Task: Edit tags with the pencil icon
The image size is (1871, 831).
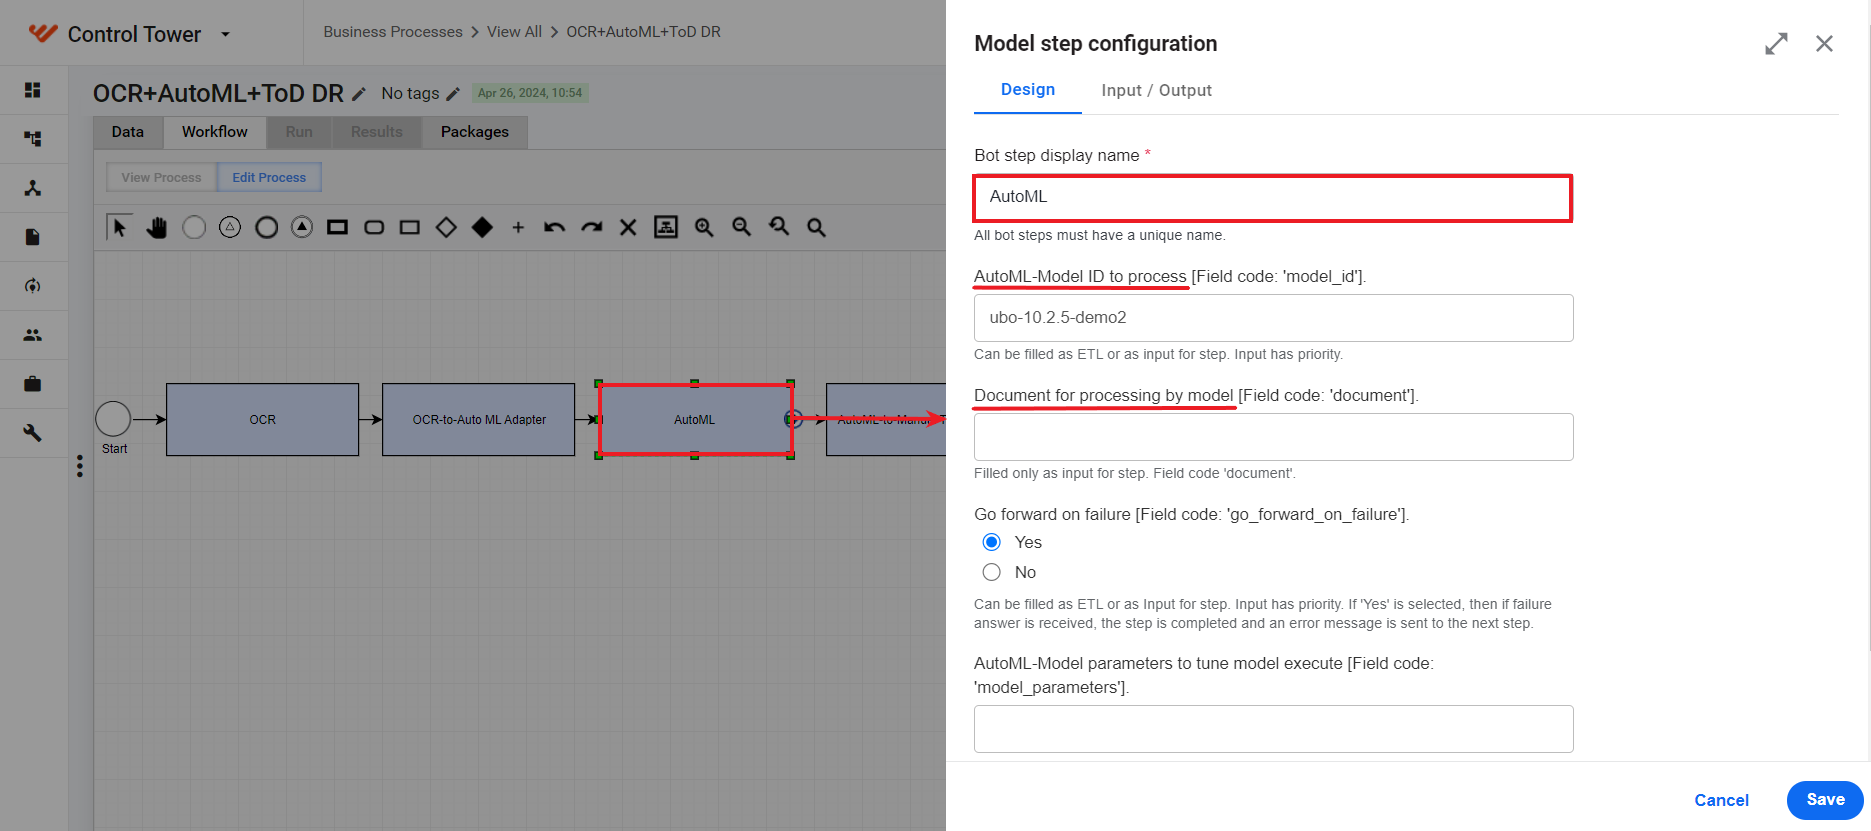Action: point(453,93)
